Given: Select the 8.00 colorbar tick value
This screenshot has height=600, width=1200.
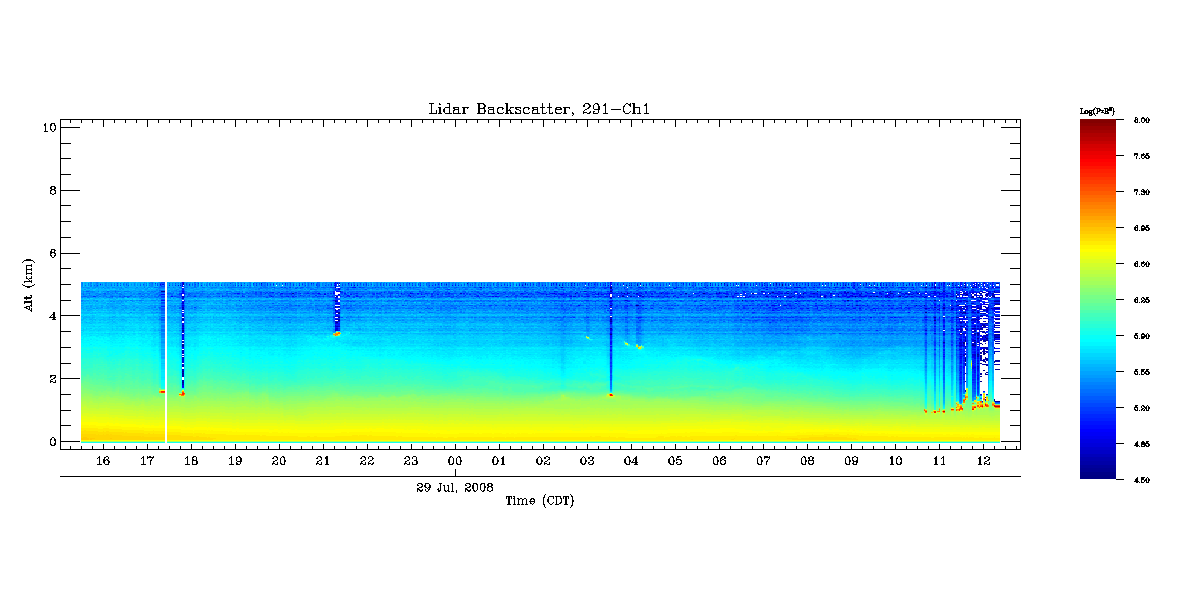Looking at the screenshot, I should pos(1142,120).
